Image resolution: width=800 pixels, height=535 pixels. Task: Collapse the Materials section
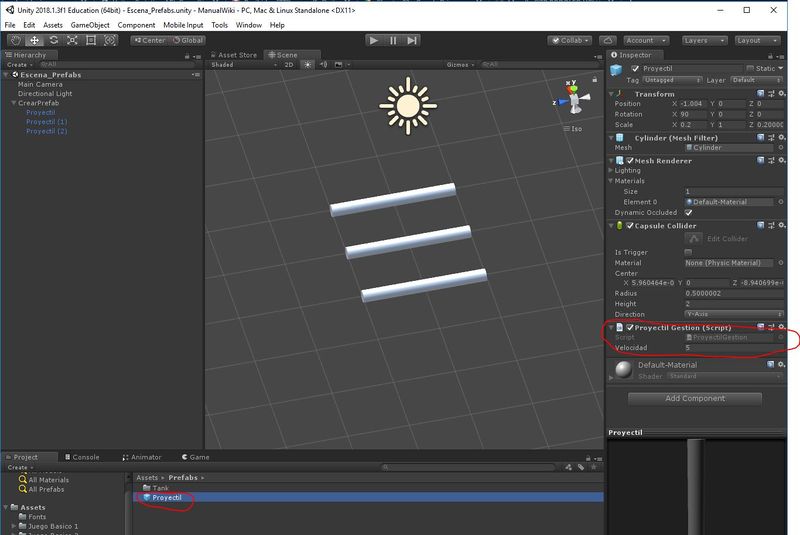point(611,181)
